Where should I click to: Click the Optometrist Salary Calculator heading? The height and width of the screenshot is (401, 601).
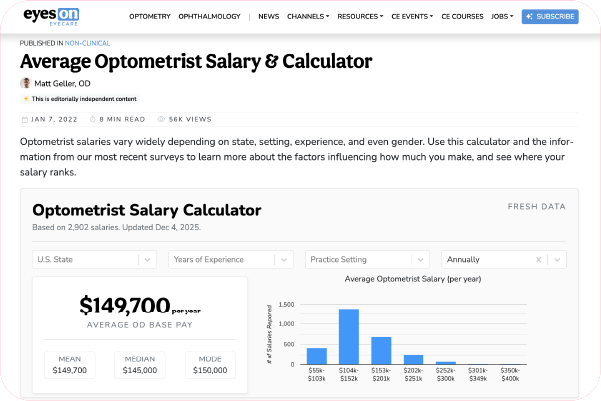[147, 210]
